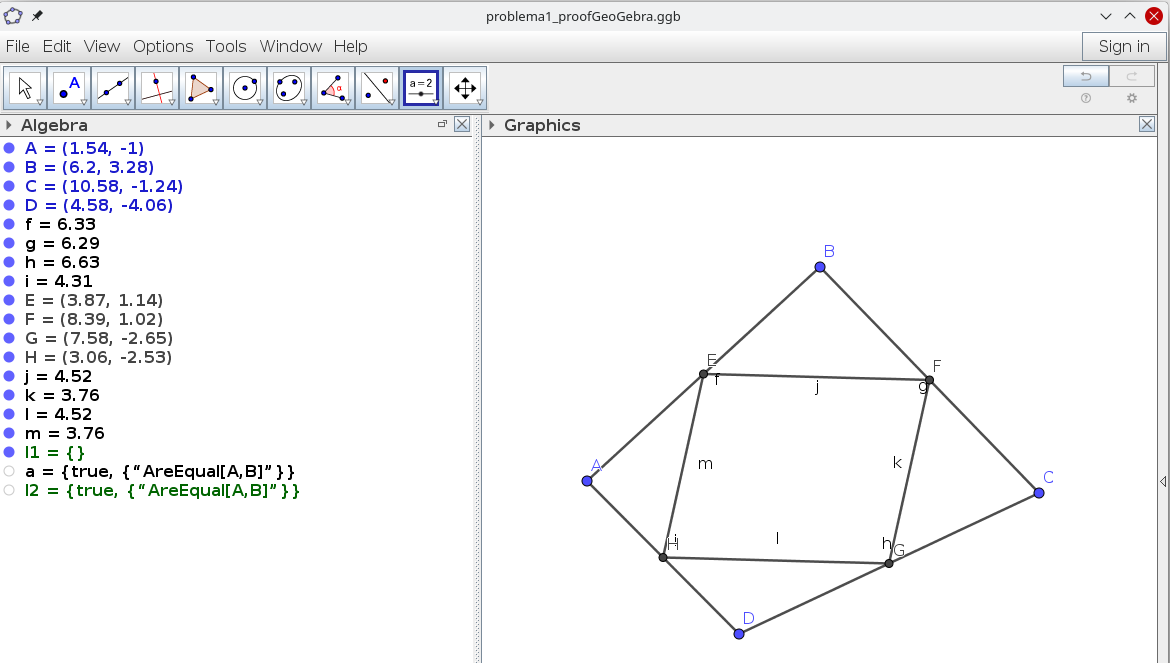Open the Polygon tool dropdown arrow

click(x=216, y=102)
